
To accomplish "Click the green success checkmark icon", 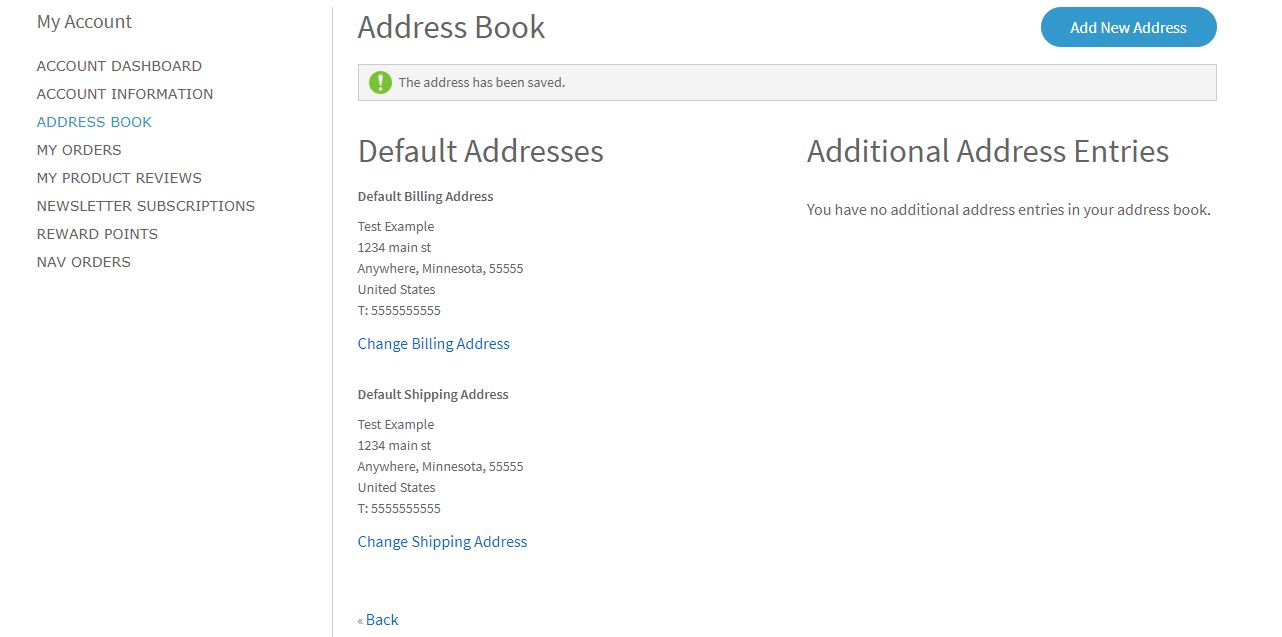I will click(380, 82).
